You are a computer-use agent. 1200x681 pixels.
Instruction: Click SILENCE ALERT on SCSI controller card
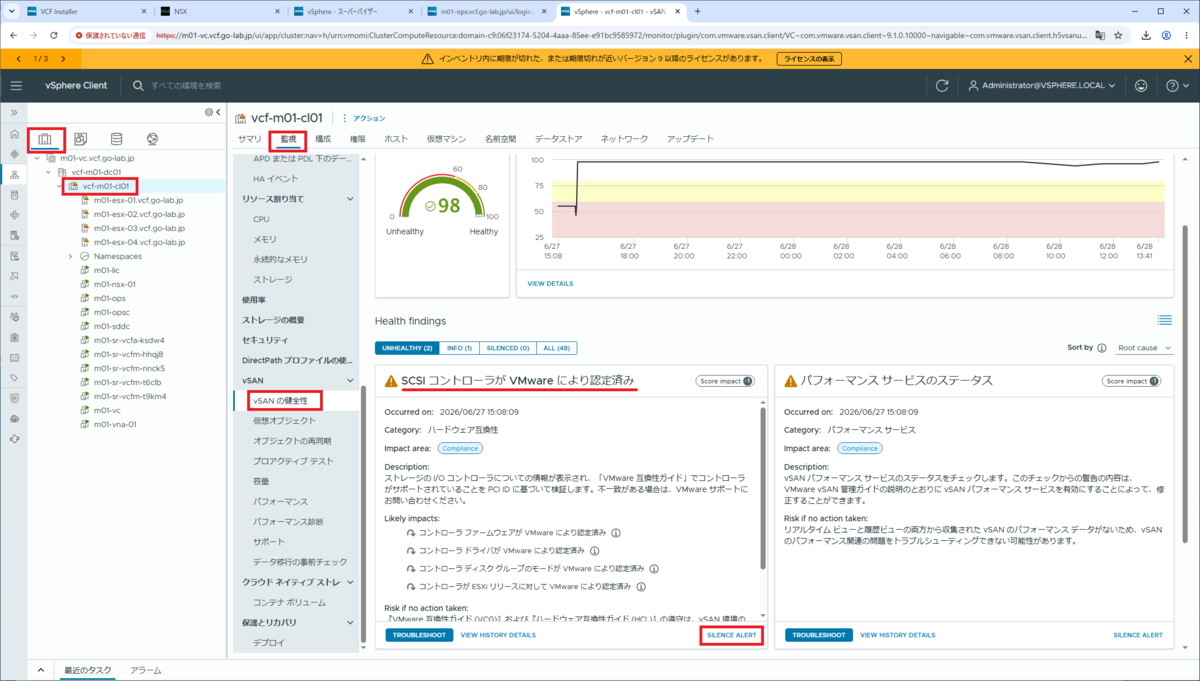coord(731,635)
